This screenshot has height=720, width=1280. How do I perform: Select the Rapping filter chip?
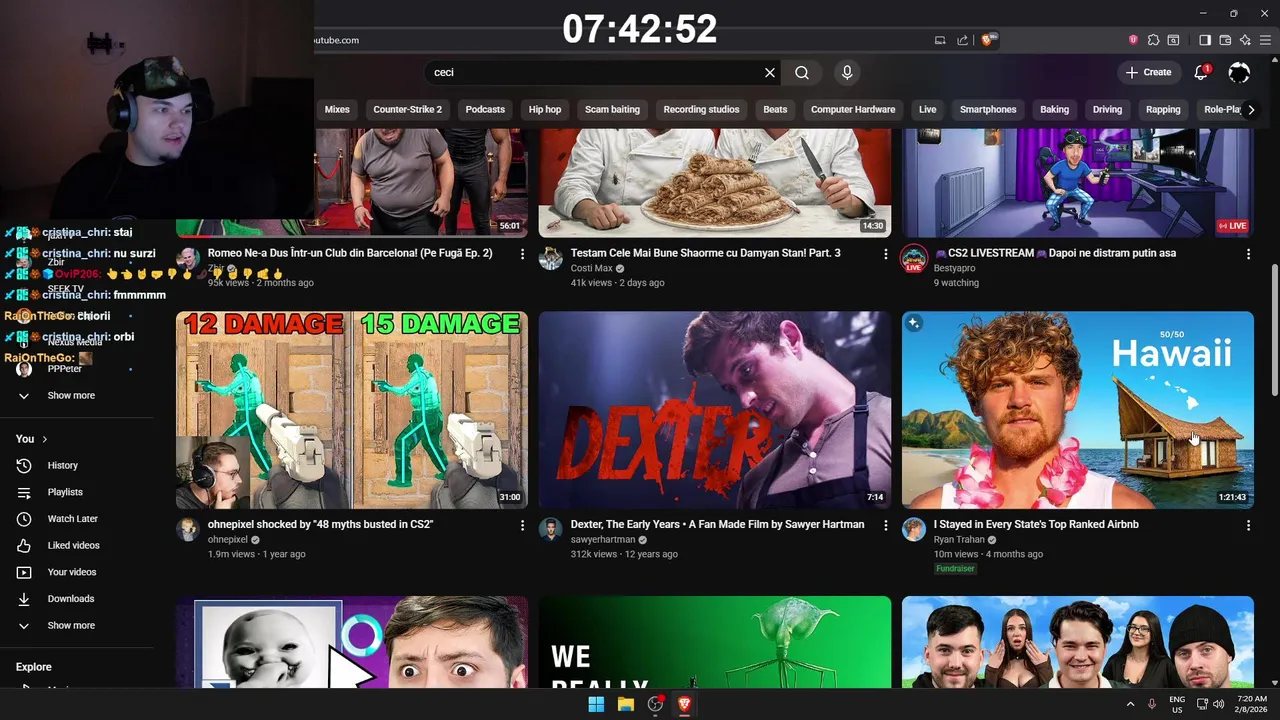click(1163, 109)
